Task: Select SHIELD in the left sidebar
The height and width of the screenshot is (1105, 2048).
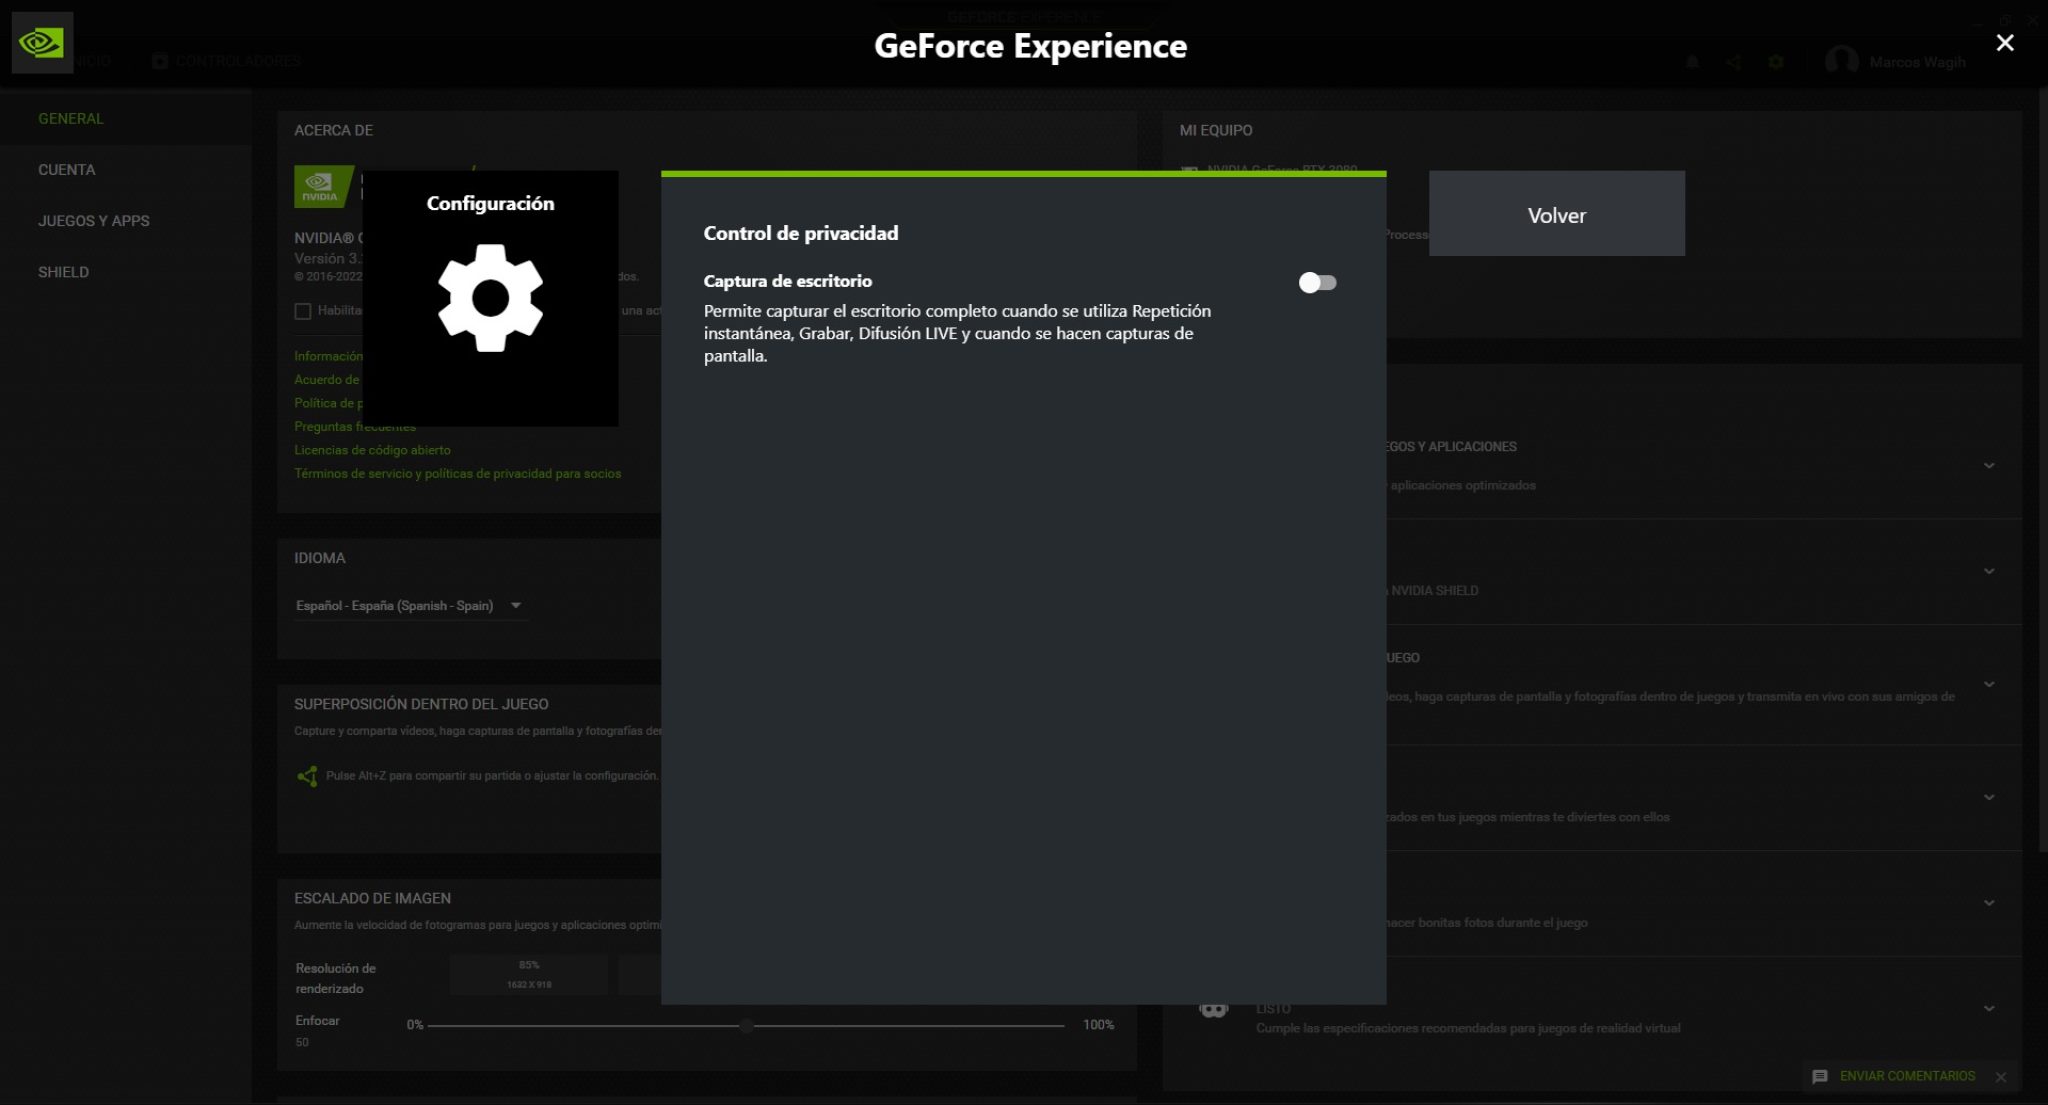Action: (x=62, y=271)
